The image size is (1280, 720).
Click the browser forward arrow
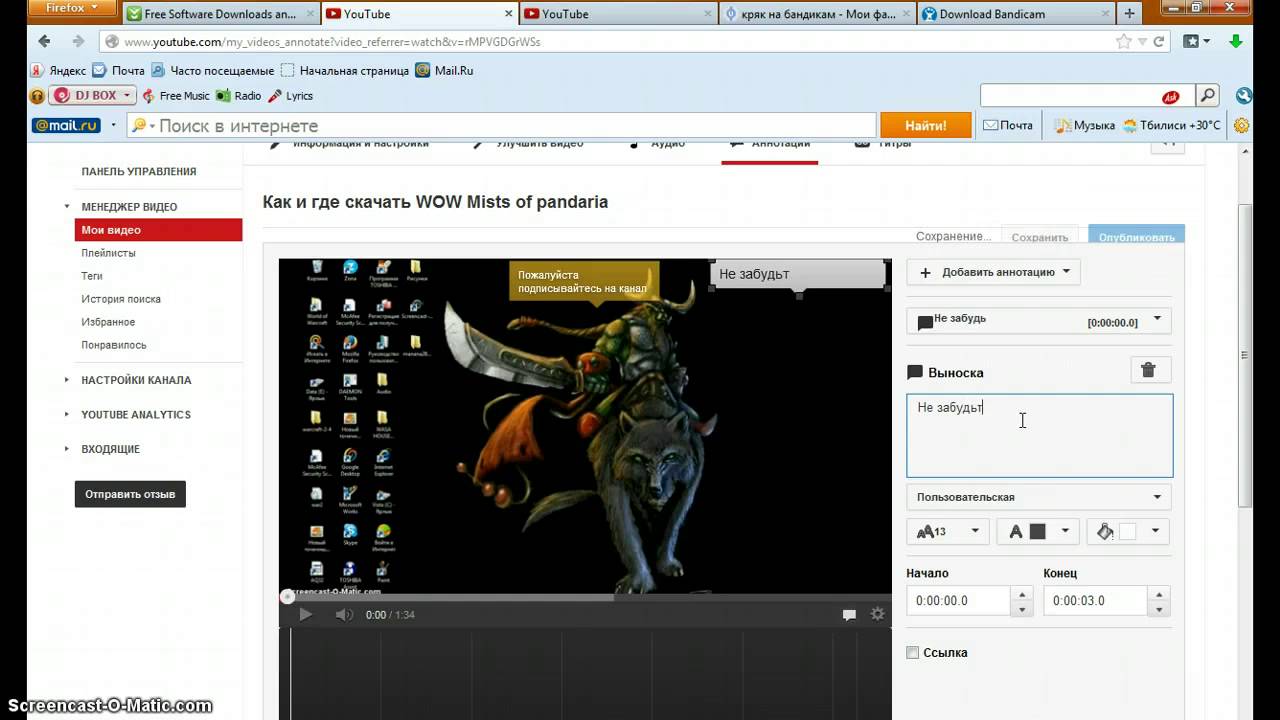(78, 42)
